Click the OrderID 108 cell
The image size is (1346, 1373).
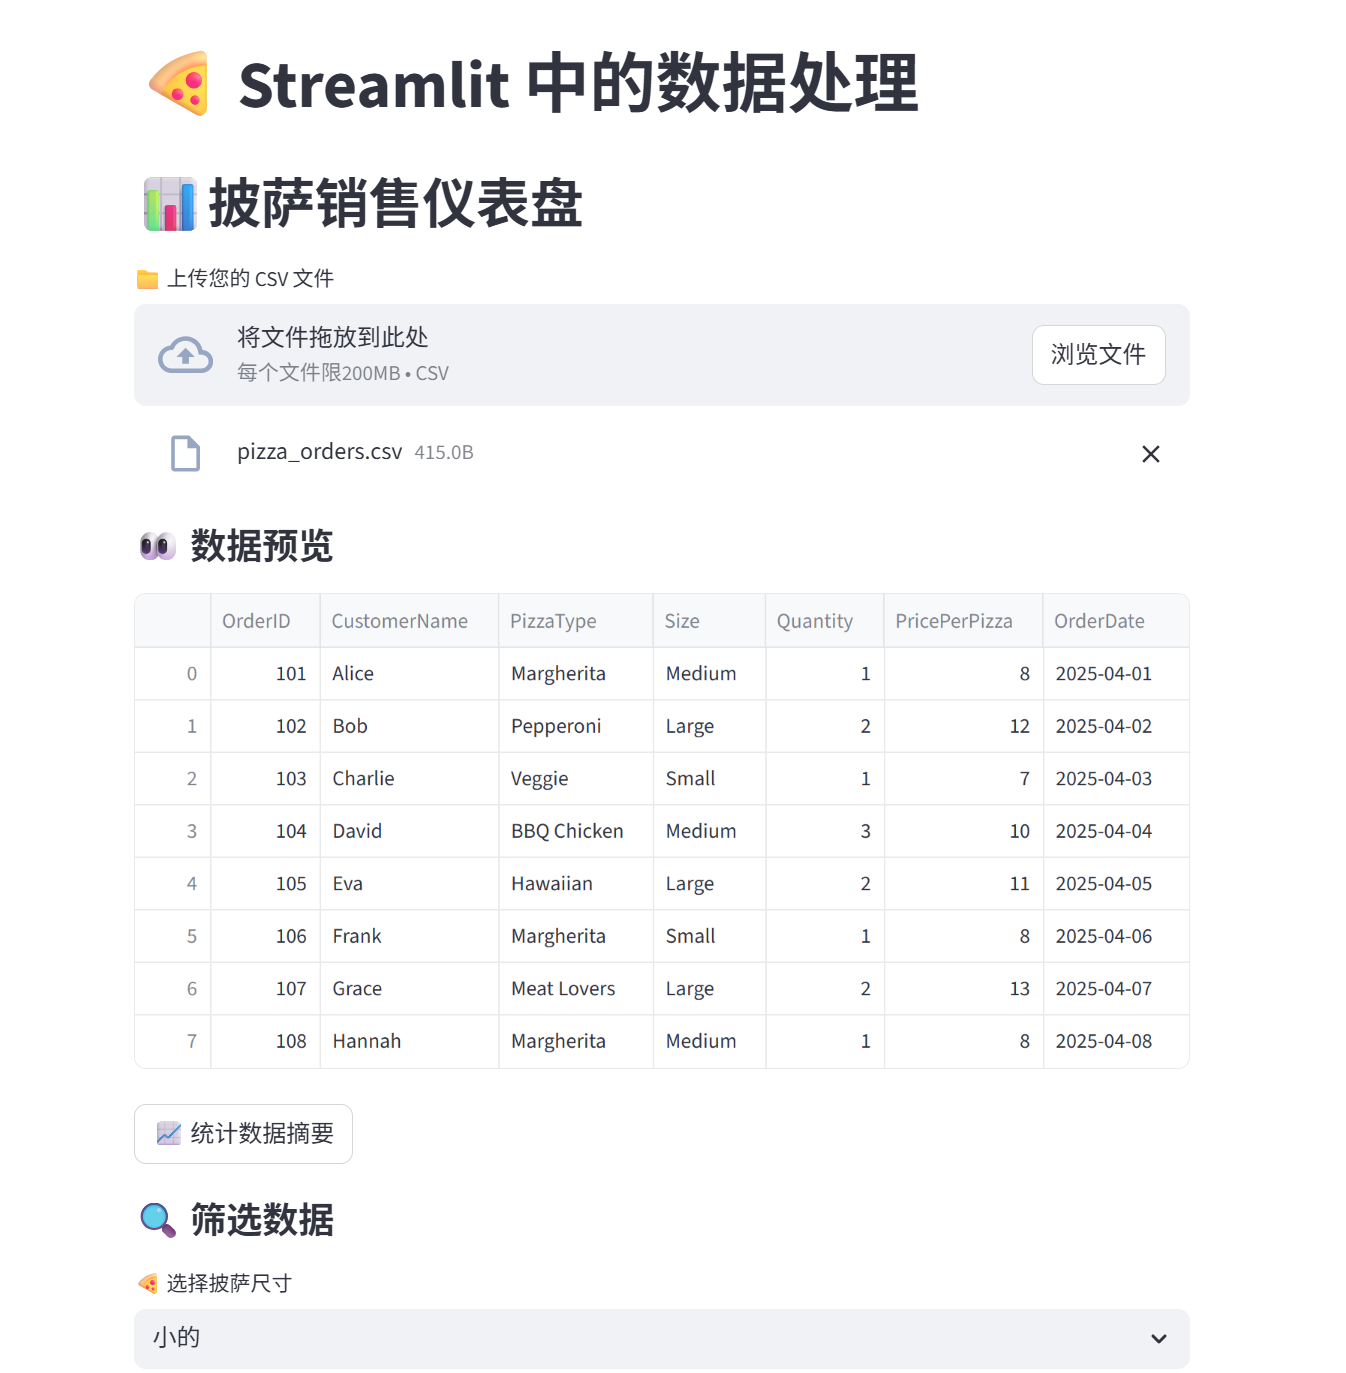265,1041
